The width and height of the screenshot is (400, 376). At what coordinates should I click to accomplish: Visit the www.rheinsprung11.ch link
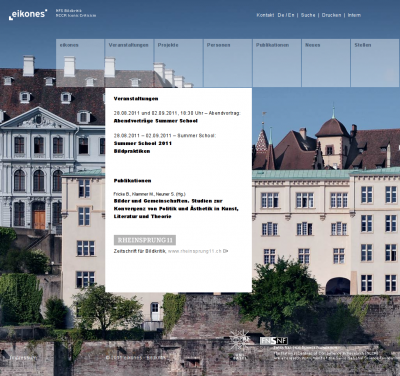click(x=198, y=251)
